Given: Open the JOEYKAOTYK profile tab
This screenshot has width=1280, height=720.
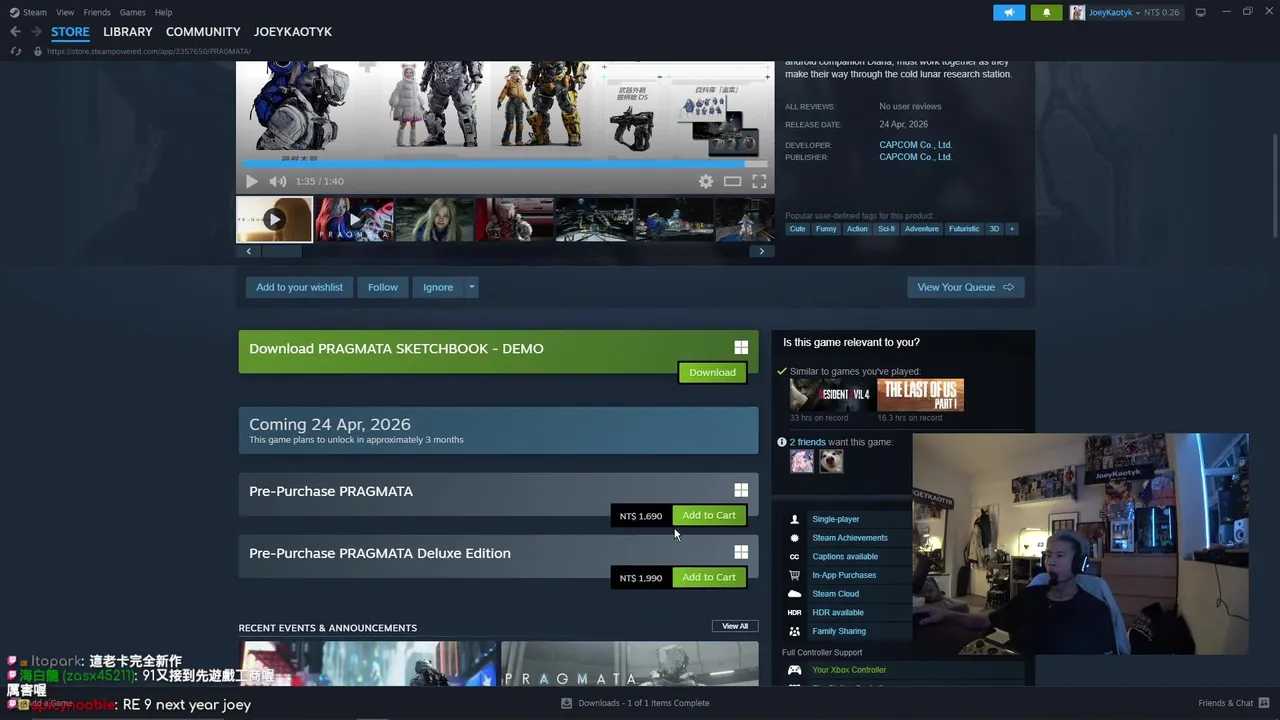Looking at the screenshot, I should (x=293, y=32).
